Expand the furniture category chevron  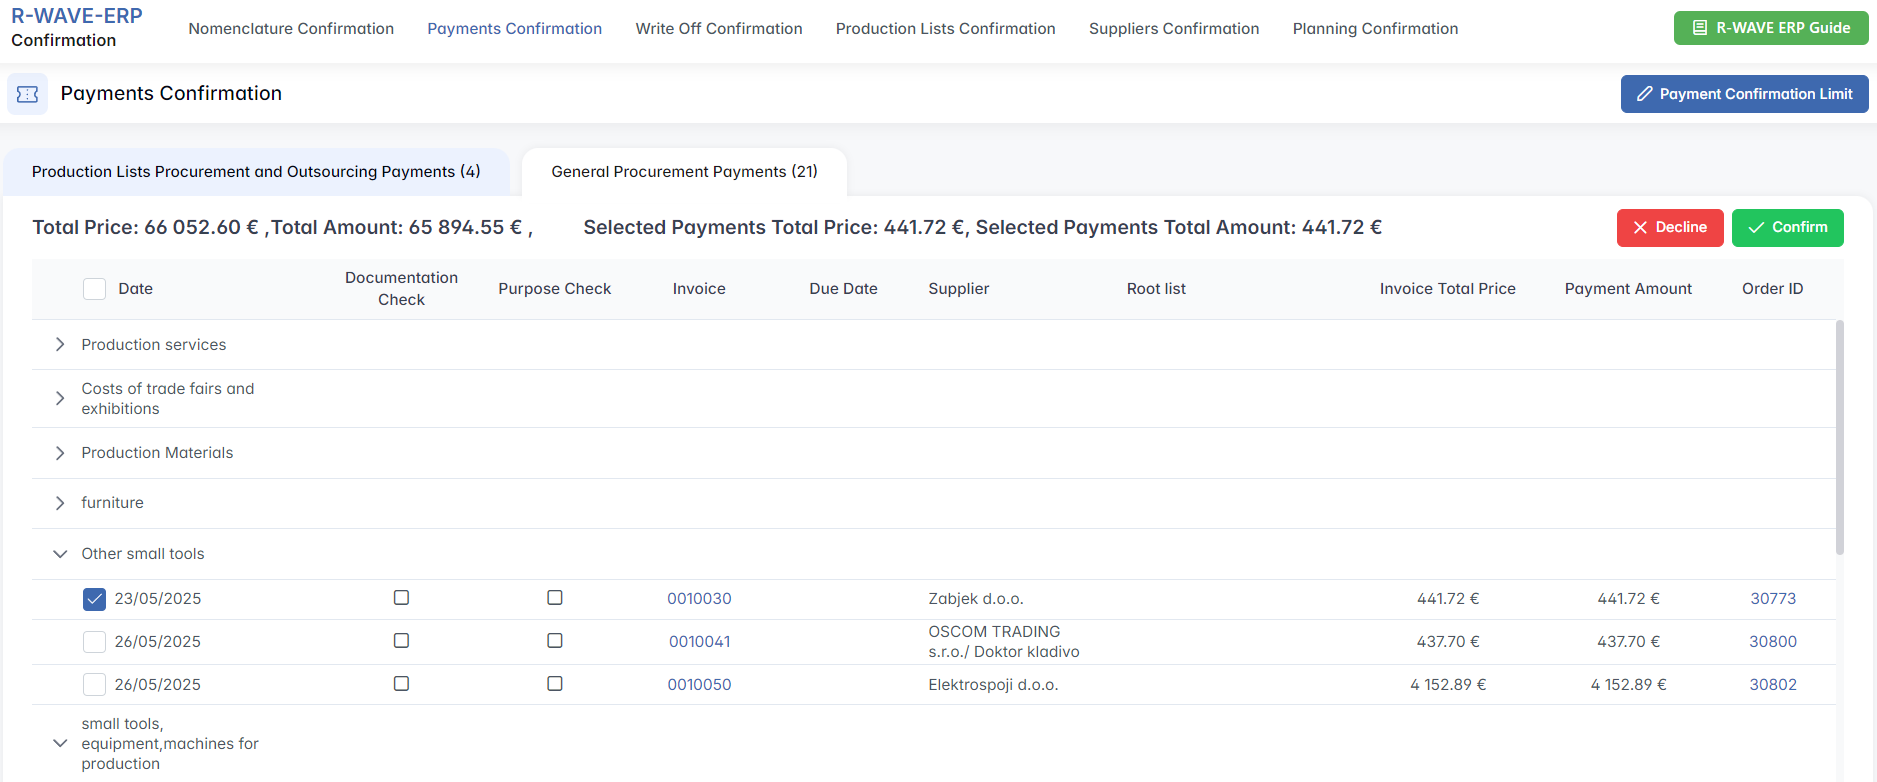(x=60, y=503)
